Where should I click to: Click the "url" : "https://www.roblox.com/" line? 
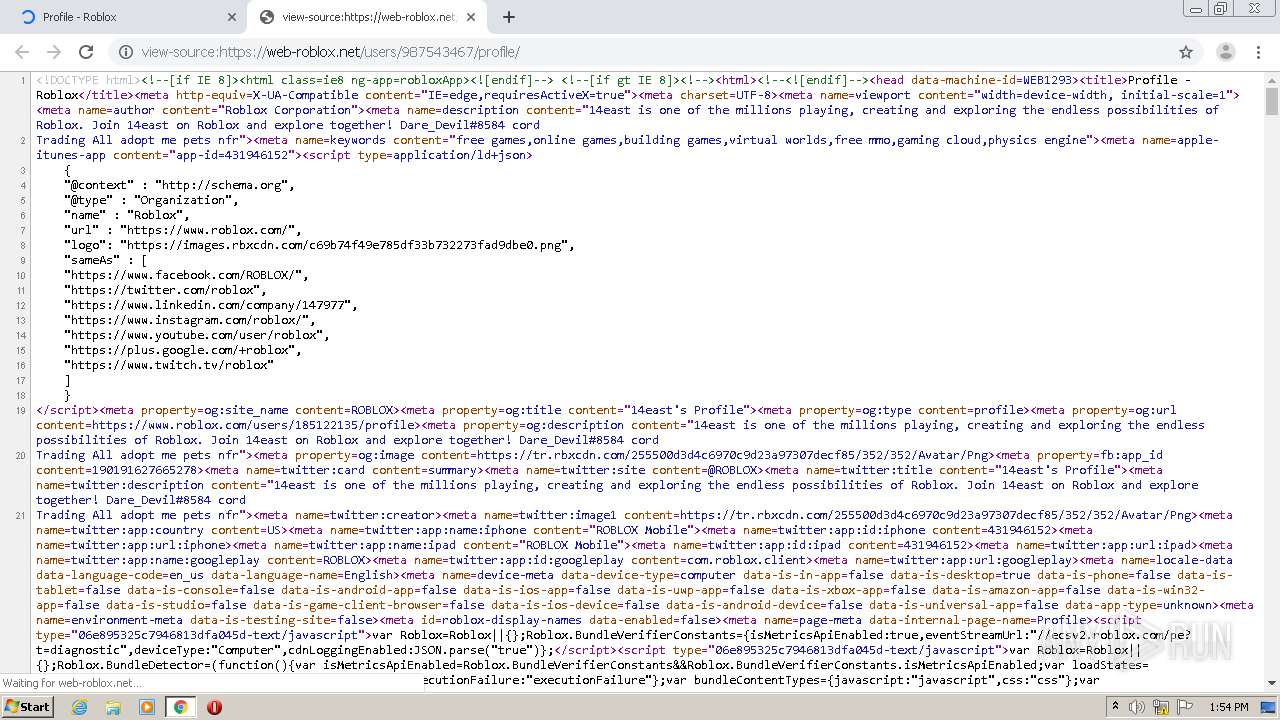(x=182, y=230)
